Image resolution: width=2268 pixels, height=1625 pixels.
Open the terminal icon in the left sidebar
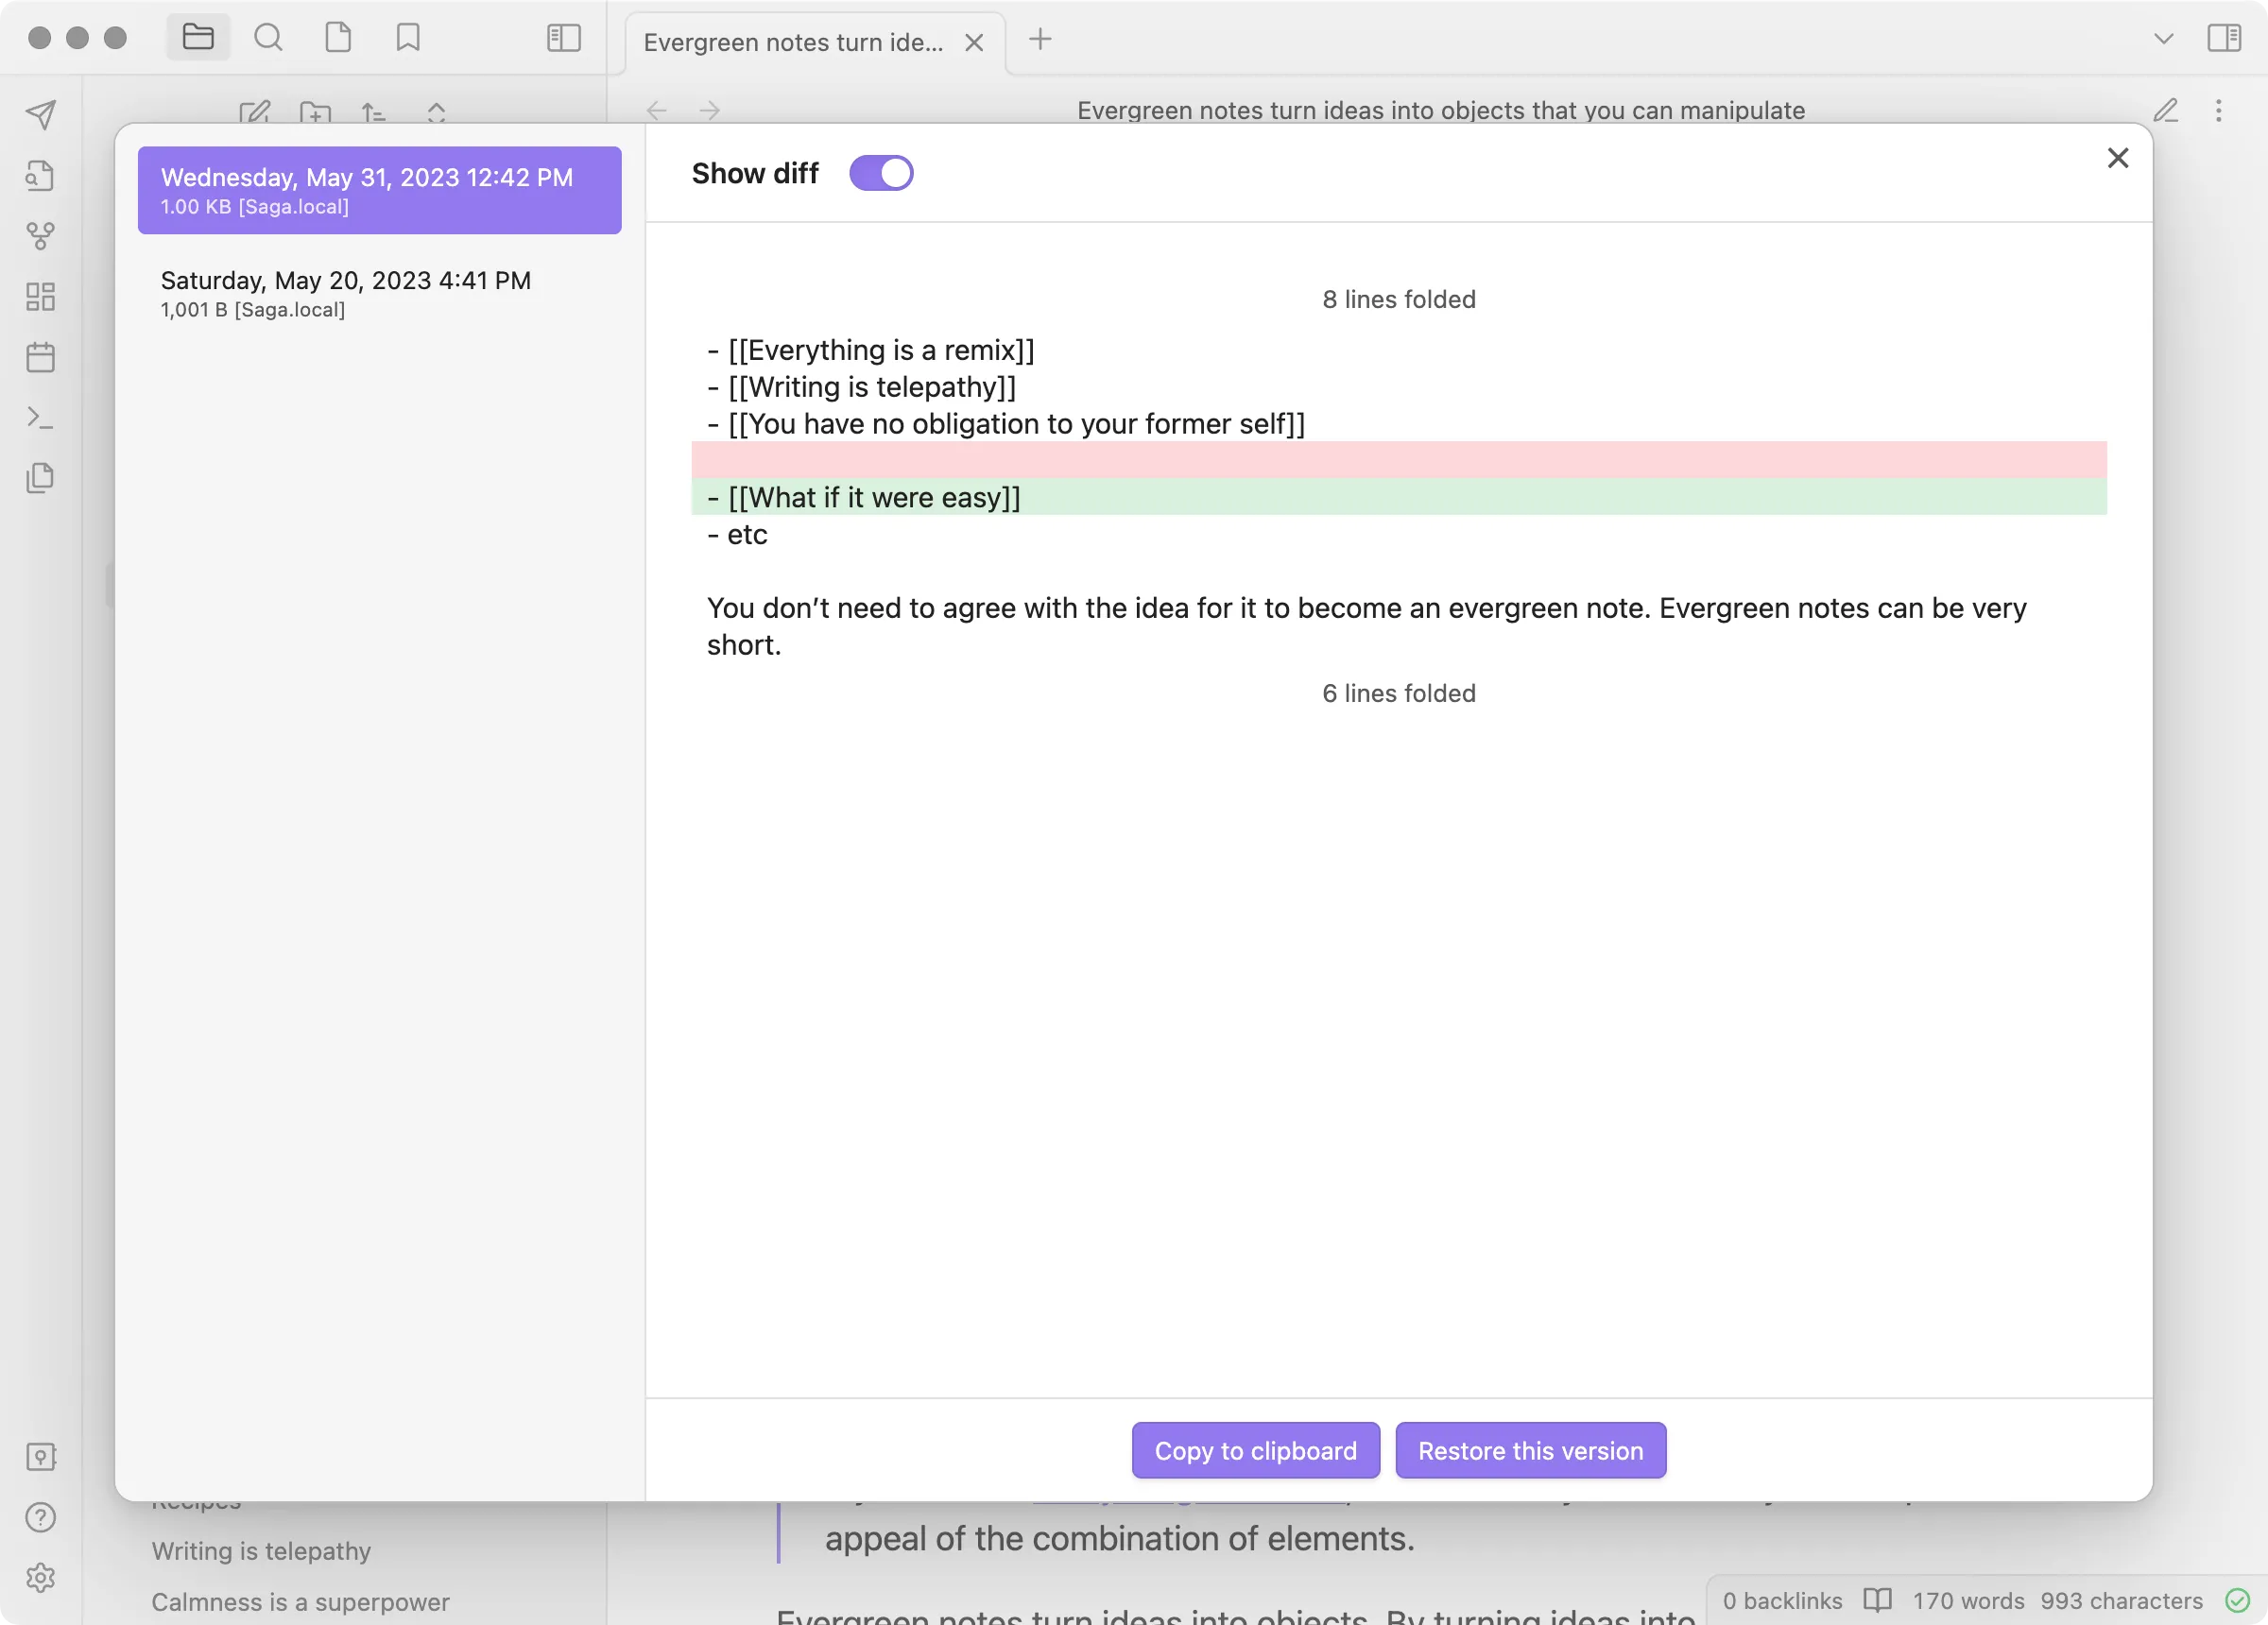coord(41,419)
